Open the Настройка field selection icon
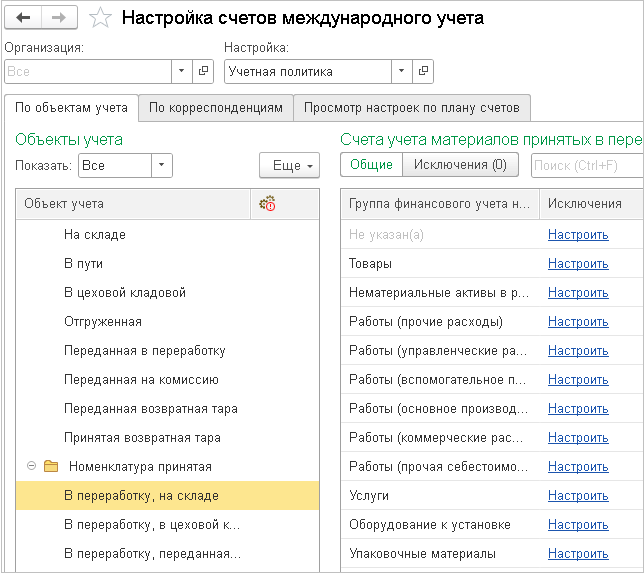This screenshot has width=644, height=573. click(425, 71)
